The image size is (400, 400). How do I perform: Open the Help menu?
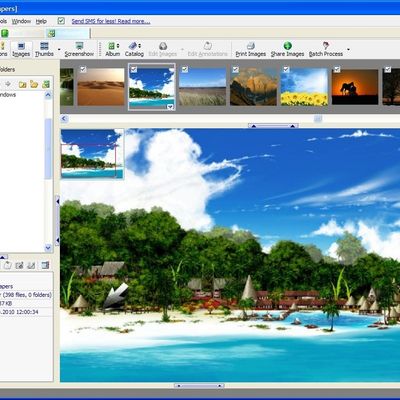click(41, 21)
